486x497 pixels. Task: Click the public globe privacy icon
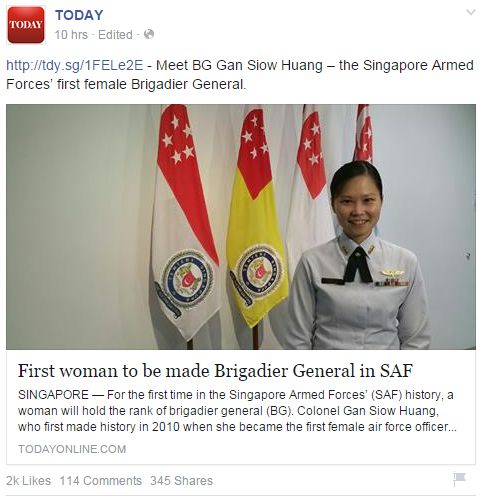[149, 34]
